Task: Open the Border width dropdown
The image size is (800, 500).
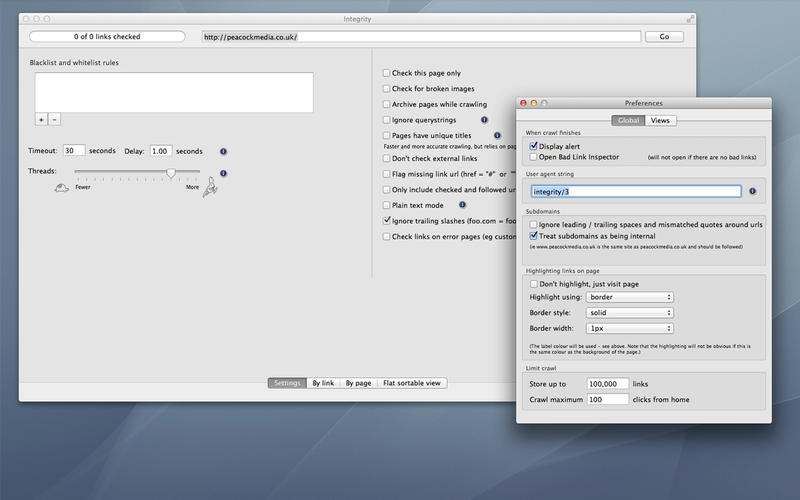Action: pos(631,328)
